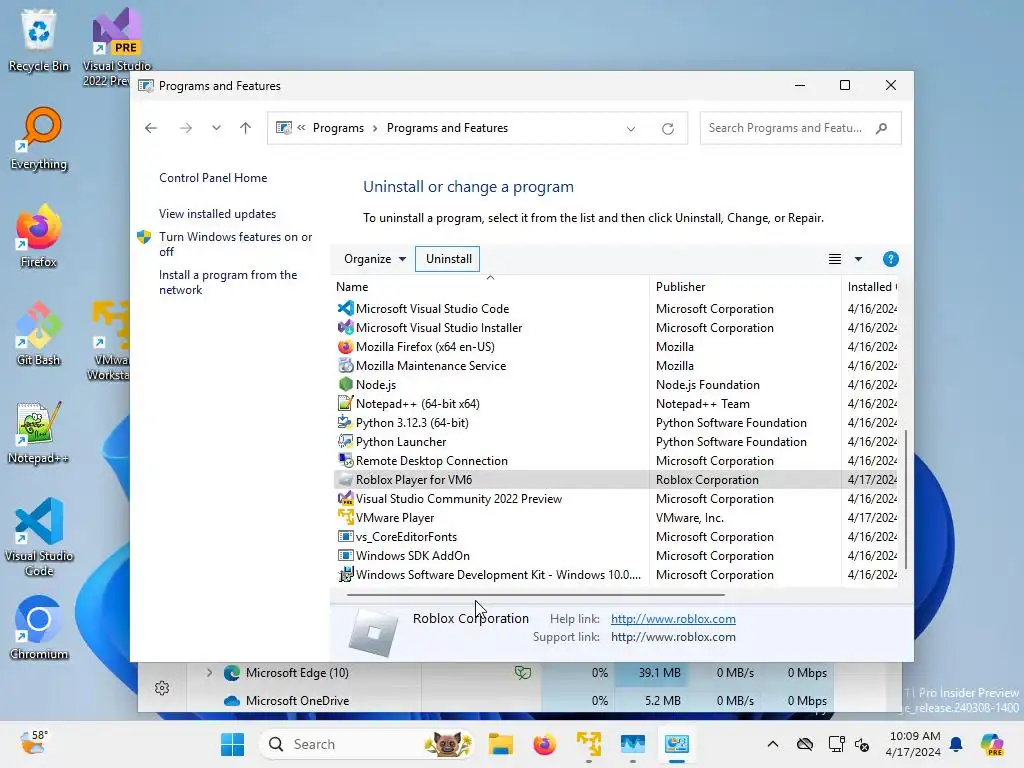This screenshot has width=1024, height=768.
Task: Click the VMware Player program icon
Action: tap(345, 517)
